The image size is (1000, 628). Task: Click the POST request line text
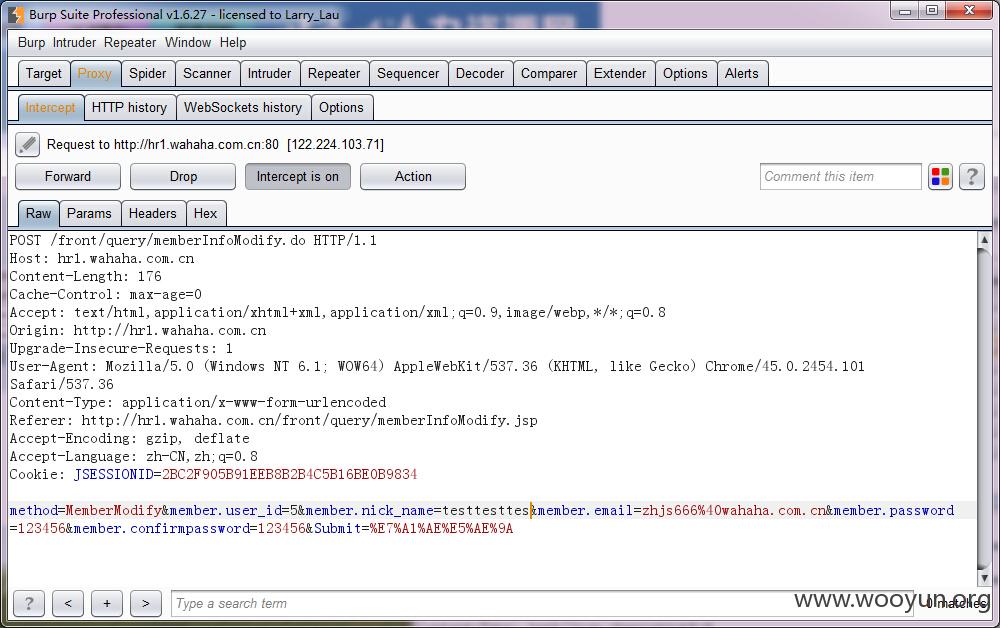[193, 240]
